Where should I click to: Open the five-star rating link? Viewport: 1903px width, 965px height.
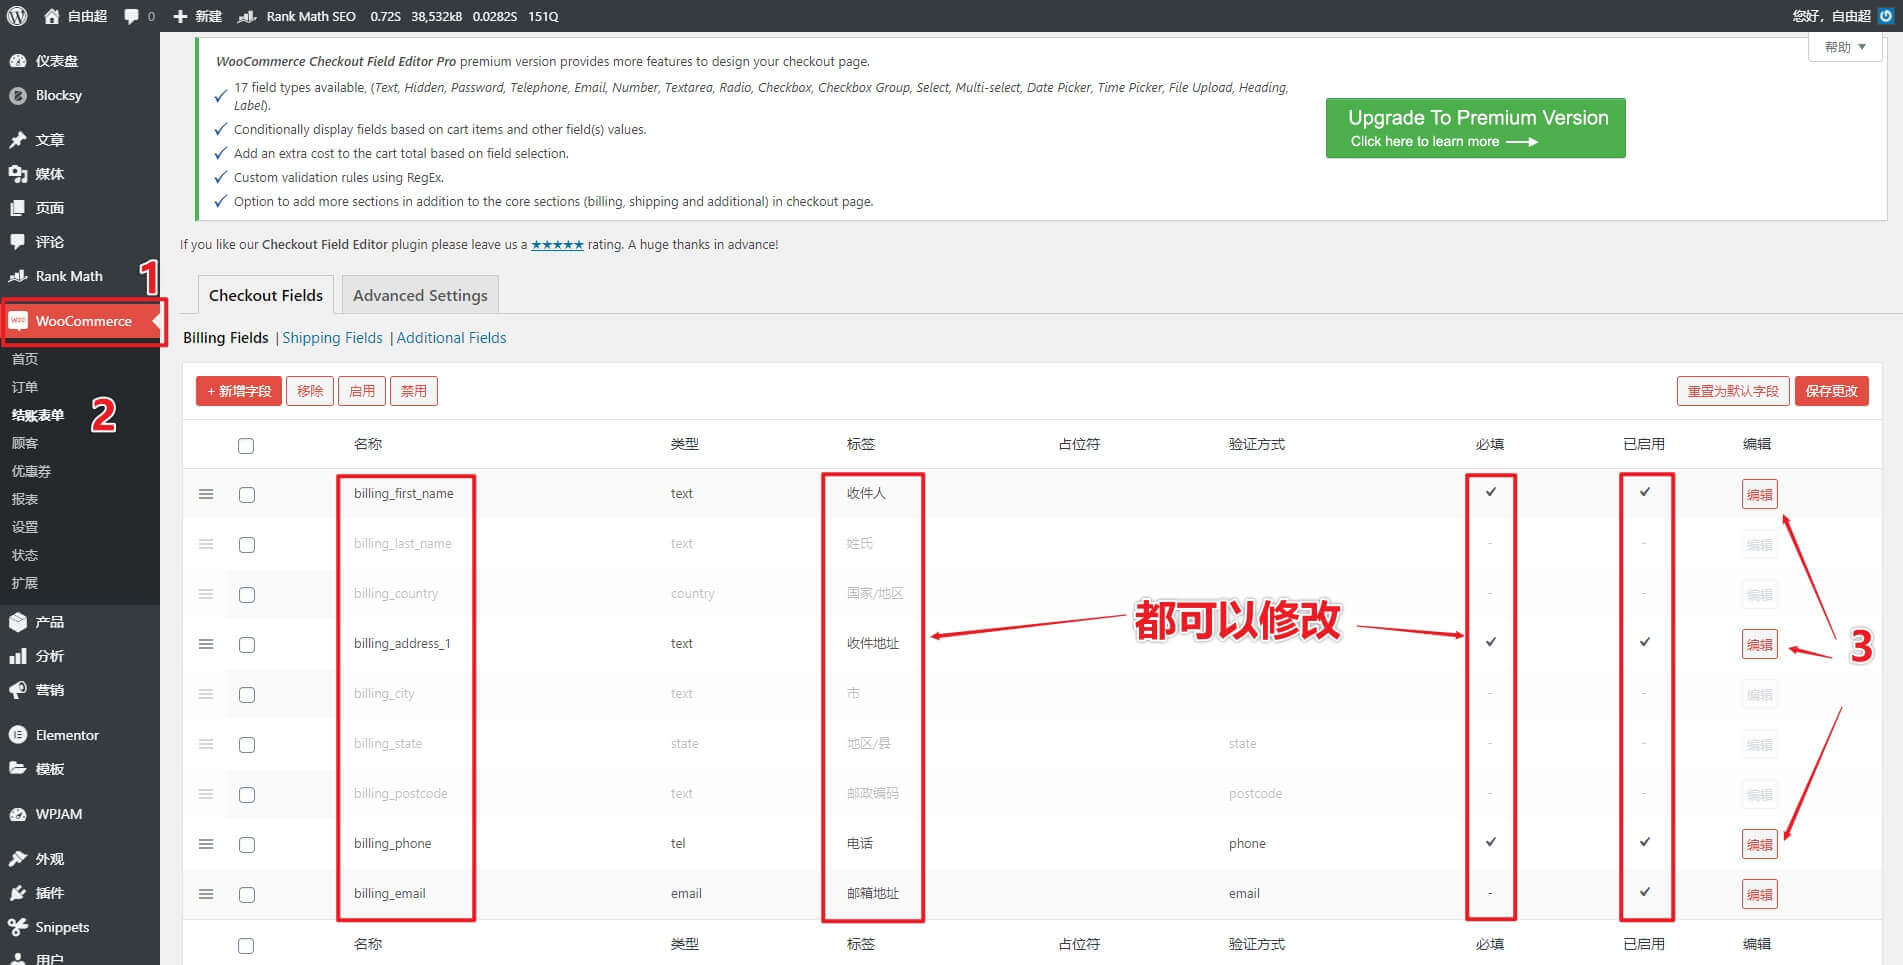557,244
